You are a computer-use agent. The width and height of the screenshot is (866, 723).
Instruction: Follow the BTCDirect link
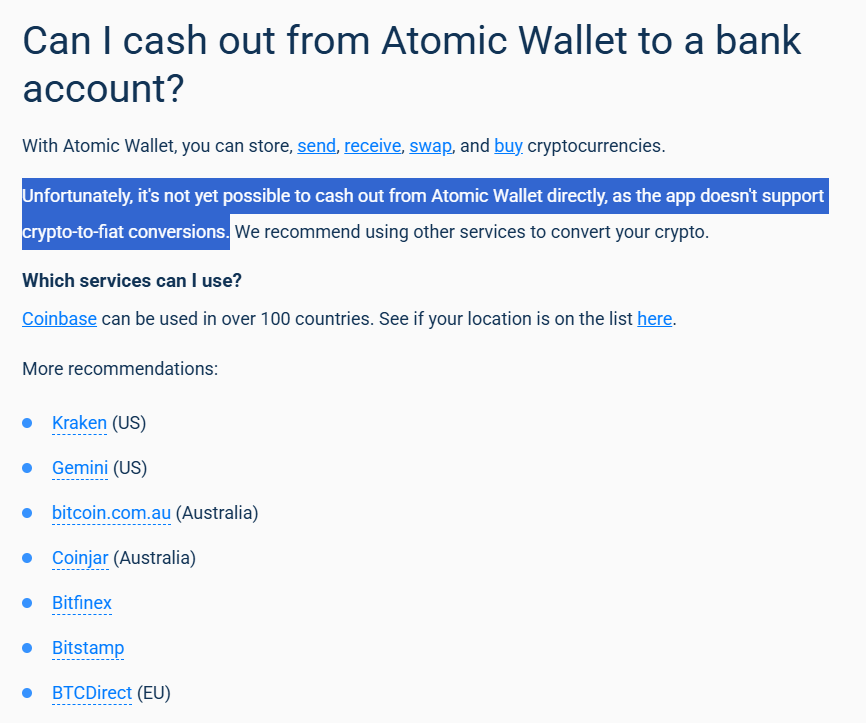coord(92,693)
